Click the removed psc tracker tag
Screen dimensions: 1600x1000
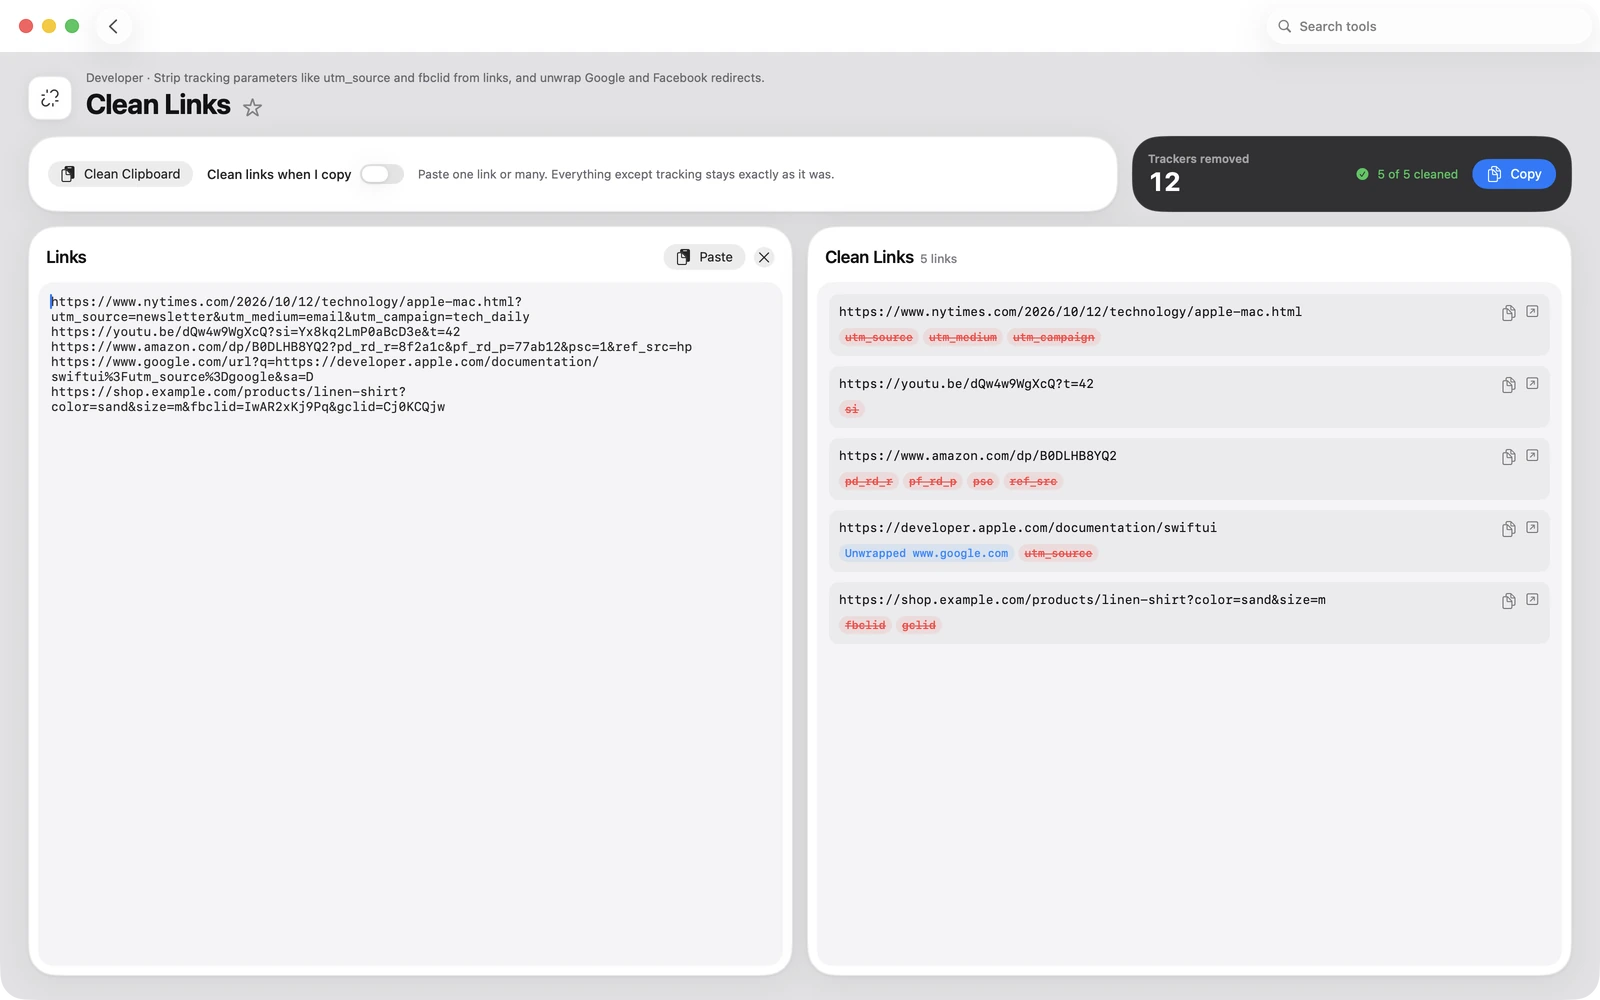coord(983,482)
